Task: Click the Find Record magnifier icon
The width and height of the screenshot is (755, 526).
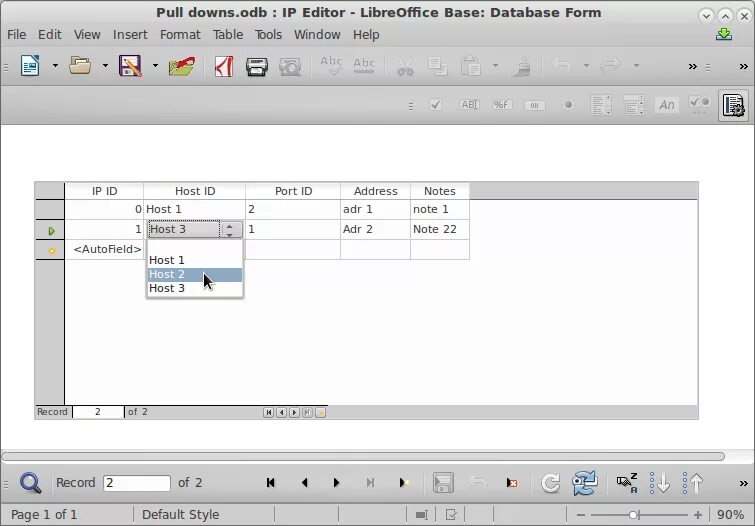Action: [x=30, y=482]
